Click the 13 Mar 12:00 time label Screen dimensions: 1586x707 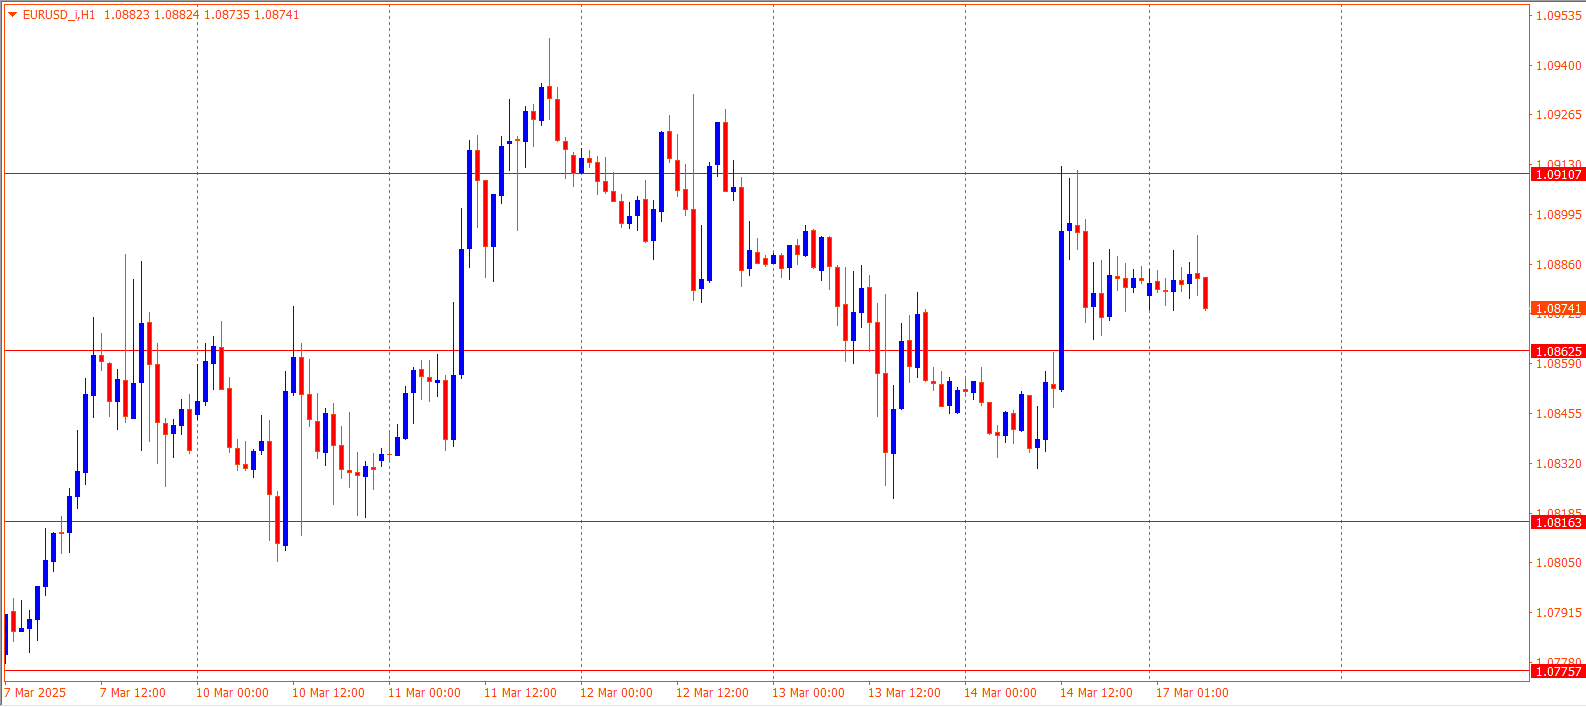pyautogui.click(x=904, y=693)
